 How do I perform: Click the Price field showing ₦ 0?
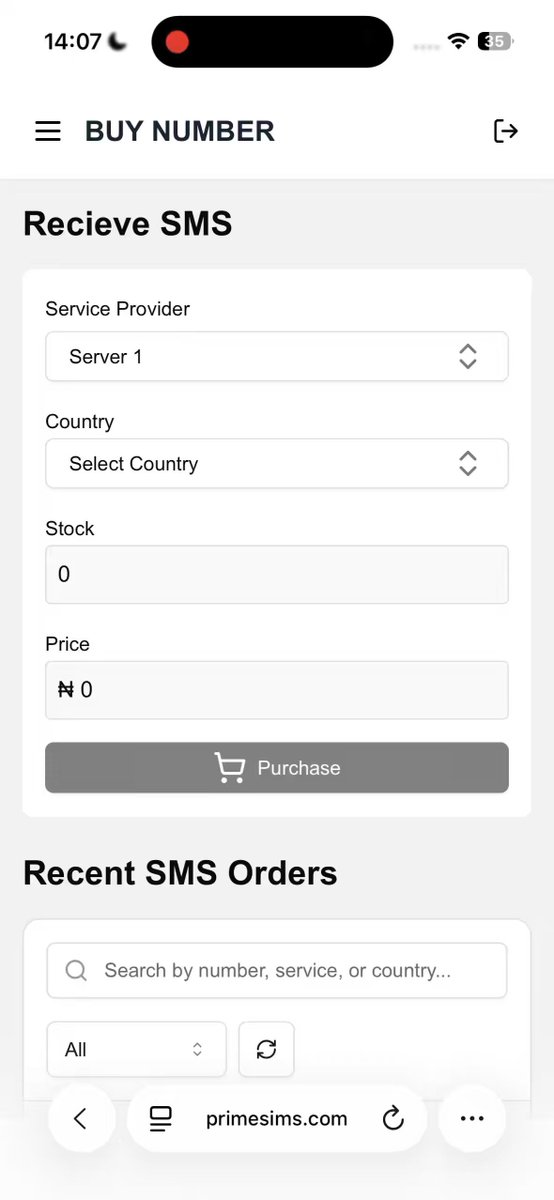[x=277, y=690]
